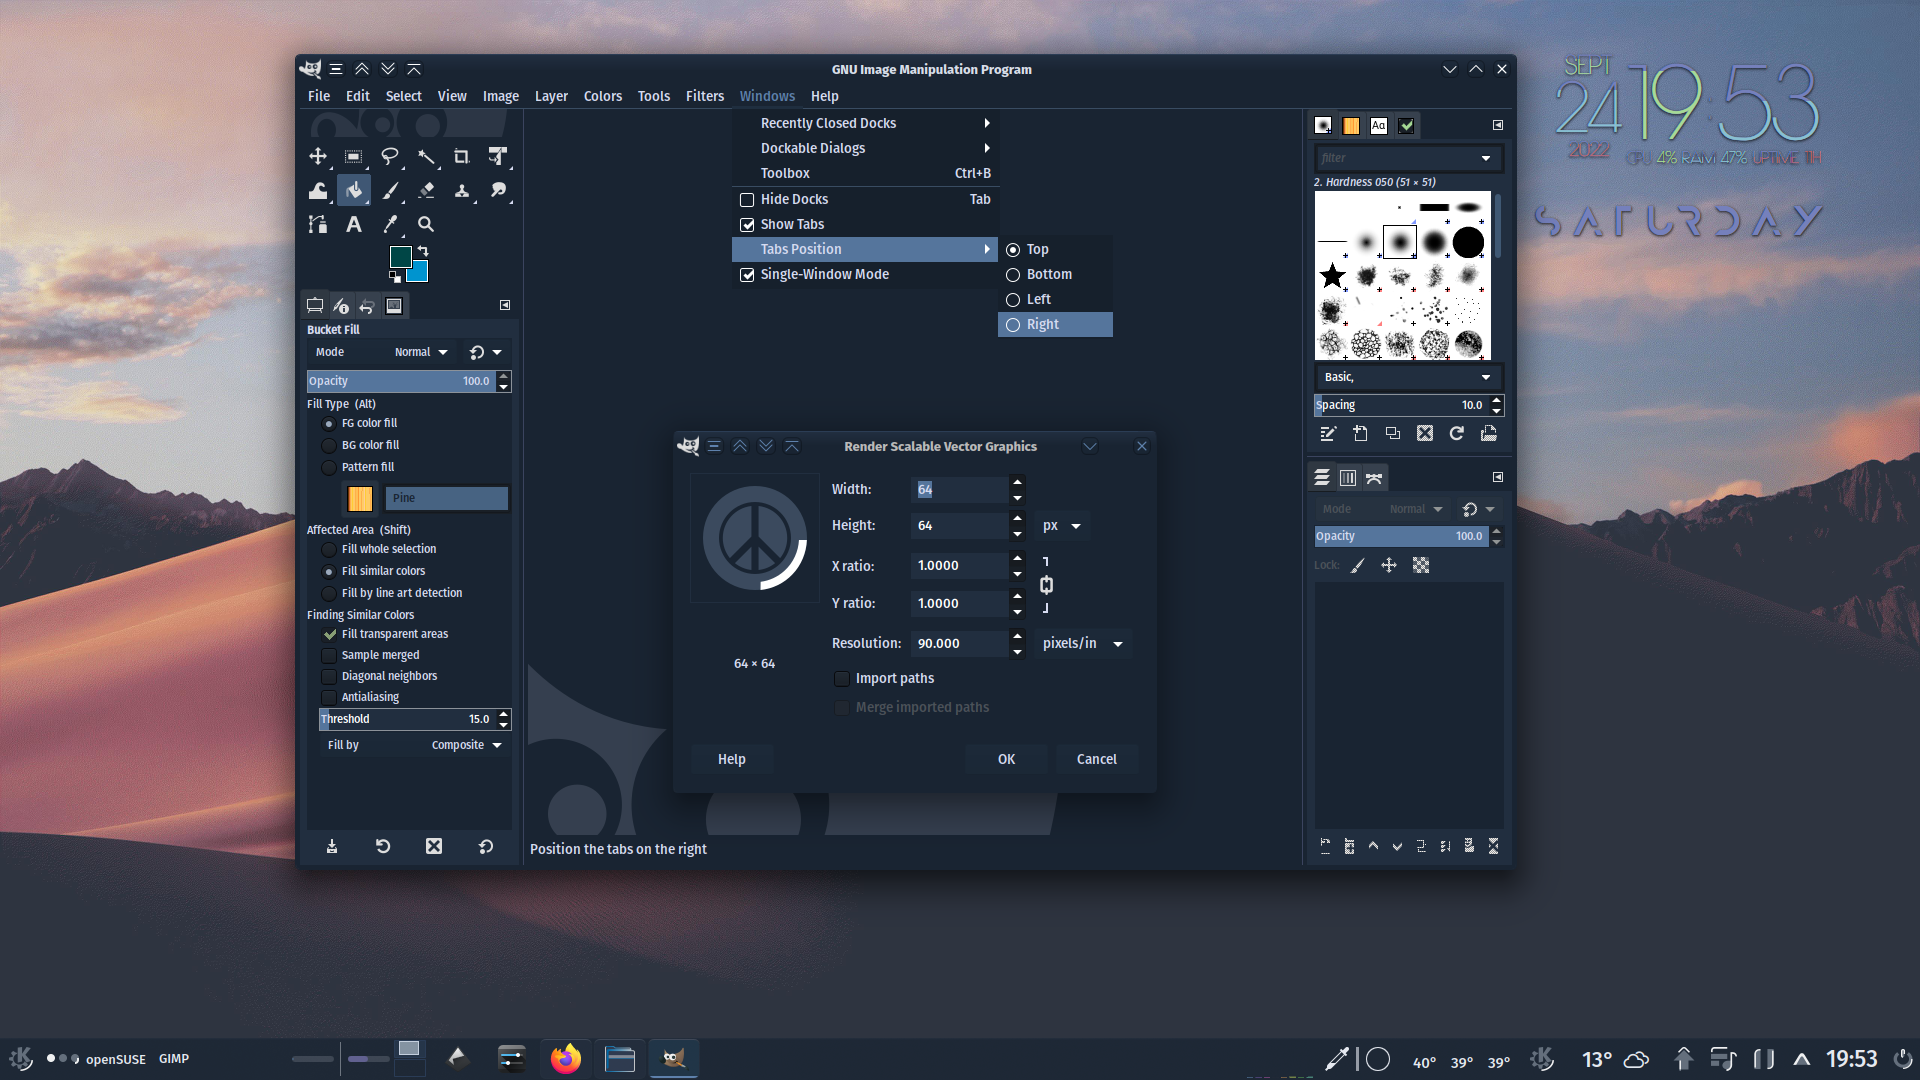Viewport: 1920px width, 1080px height.
Task: Switch to the Channels tab
Action: (x=1348, y=478)
